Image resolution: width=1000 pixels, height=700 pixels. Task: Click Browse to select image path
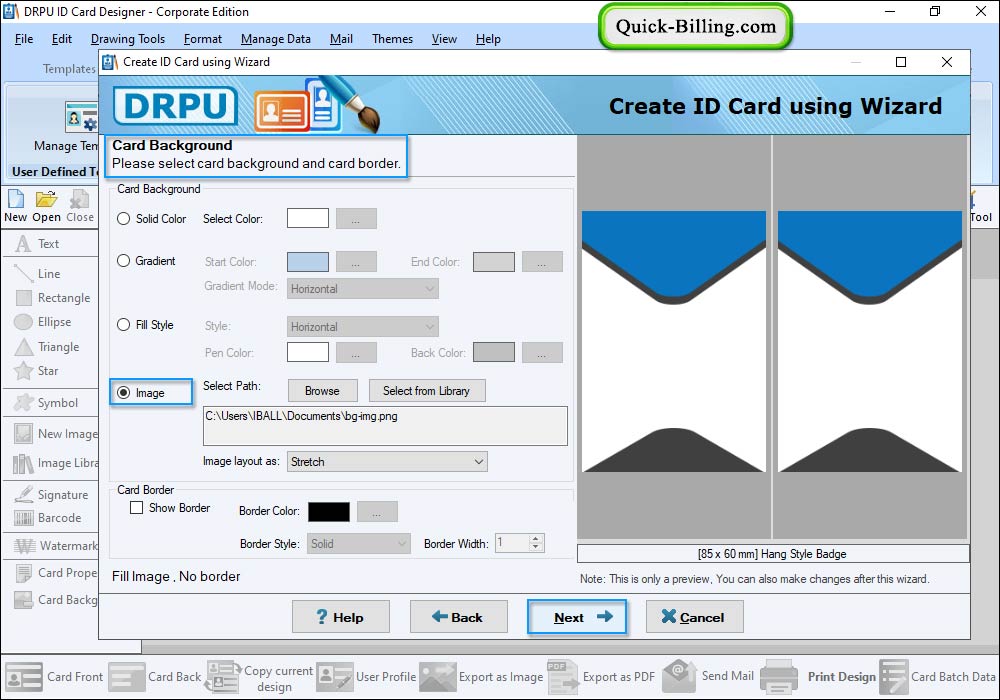[322, 391]
